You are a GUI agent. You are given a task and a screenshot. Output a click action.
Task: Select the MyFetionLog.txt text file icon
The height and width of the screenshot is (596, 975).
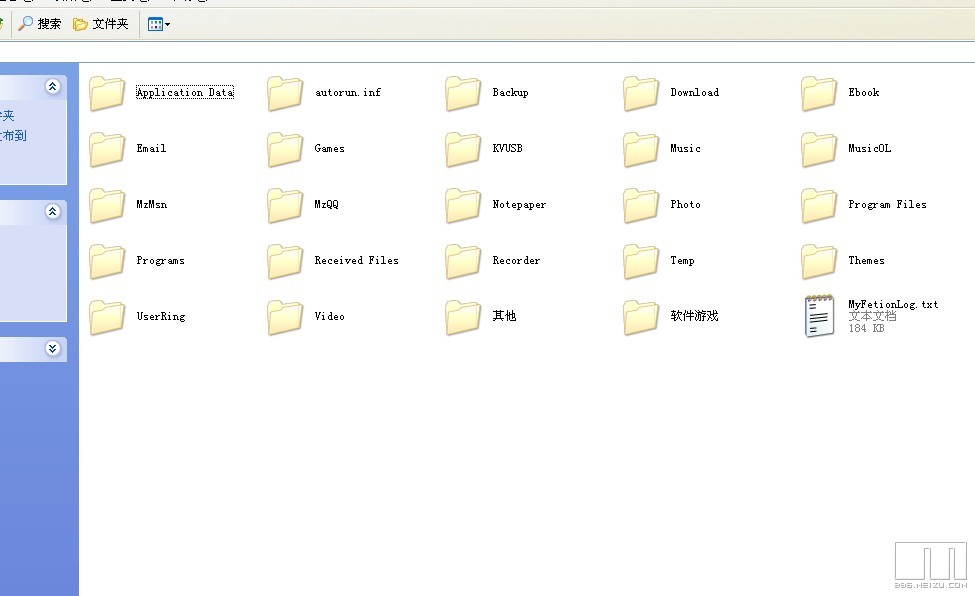[819, 316]
